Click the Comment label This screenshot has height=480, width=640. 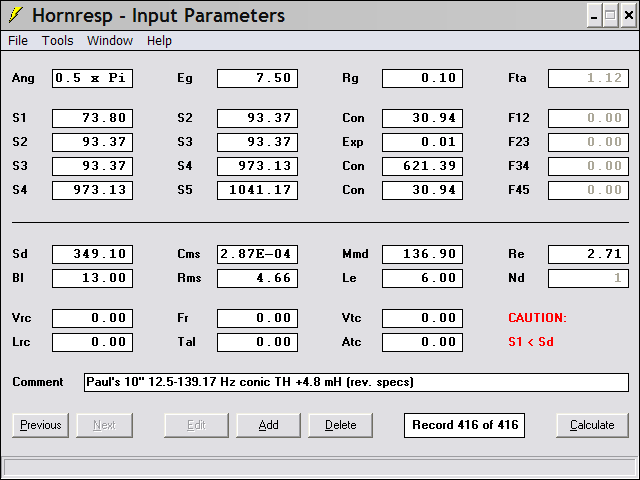pyautogui.click(x=38, y=382)
